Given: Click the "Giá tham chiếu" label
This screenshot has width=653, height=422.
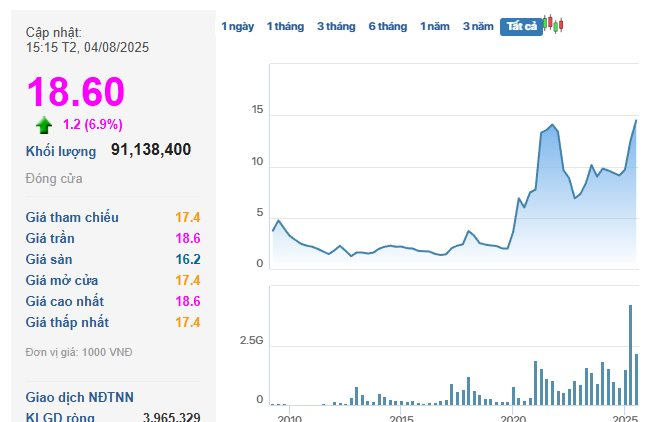Looking at the screenshot, I should pyautogui.click(x=72, y=217).
